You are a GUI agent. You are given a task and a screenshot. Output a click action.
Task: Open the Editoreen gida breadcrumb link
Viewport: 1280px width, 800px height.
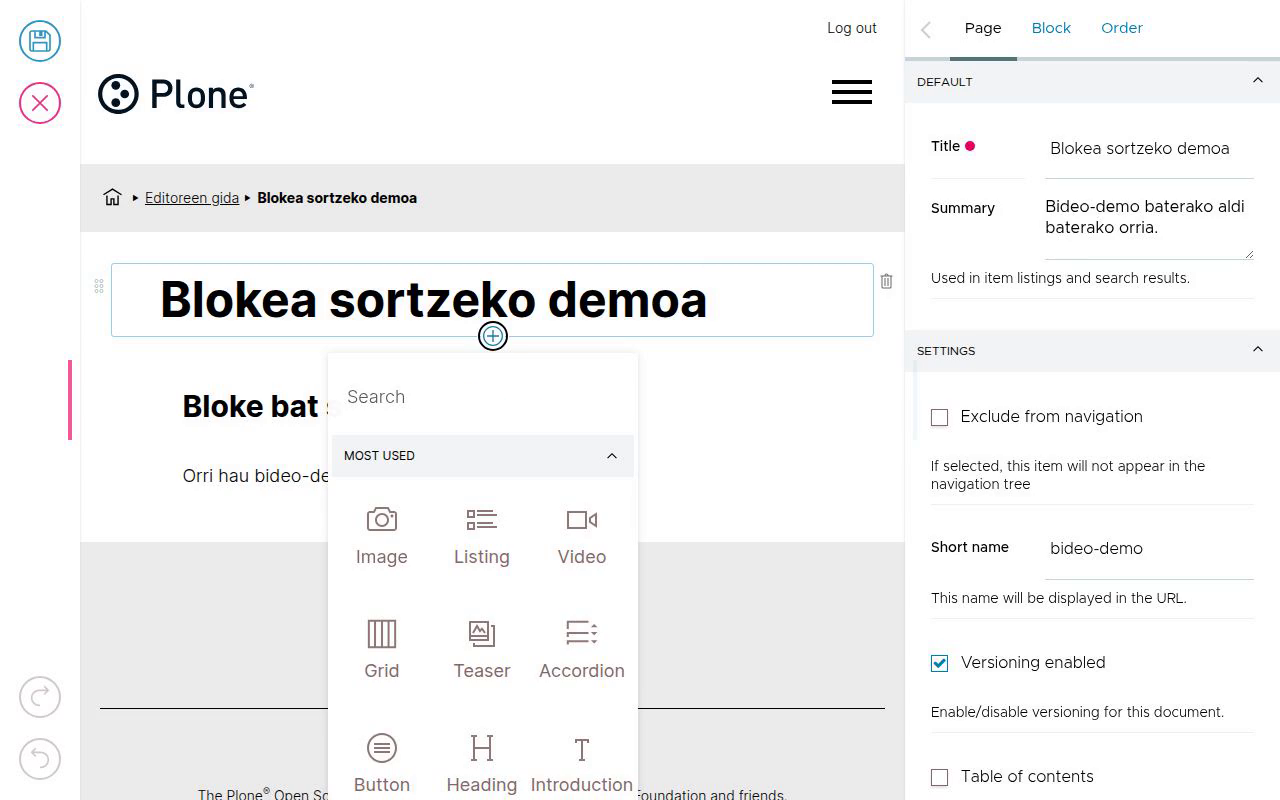point(192,198)
